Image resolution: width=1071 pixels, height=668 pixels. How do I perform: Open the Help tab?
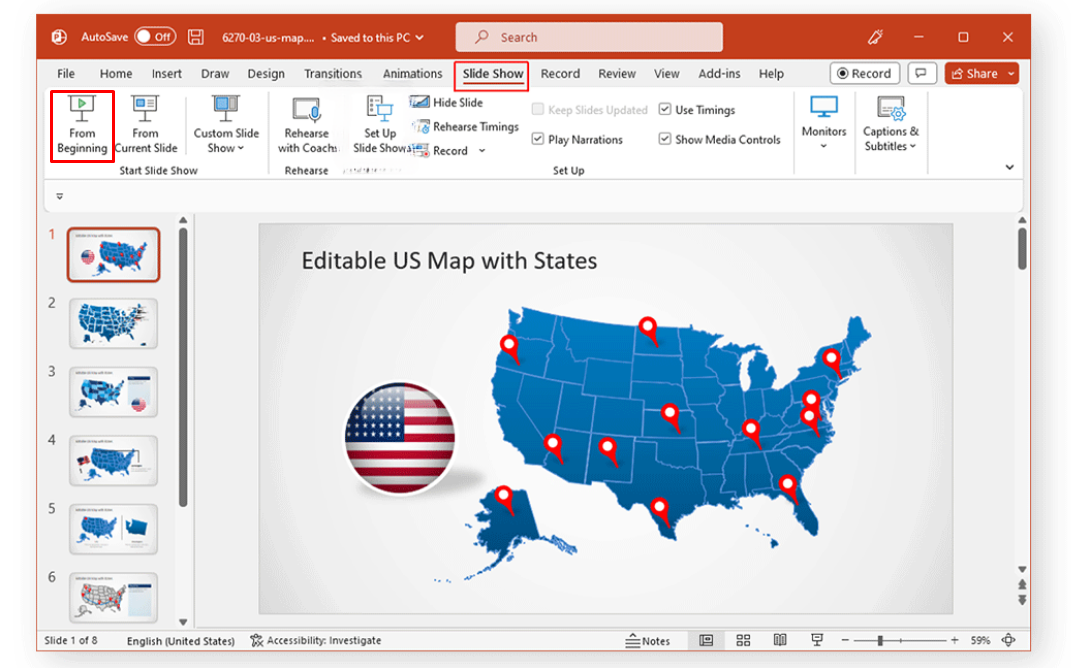[771, 74]
